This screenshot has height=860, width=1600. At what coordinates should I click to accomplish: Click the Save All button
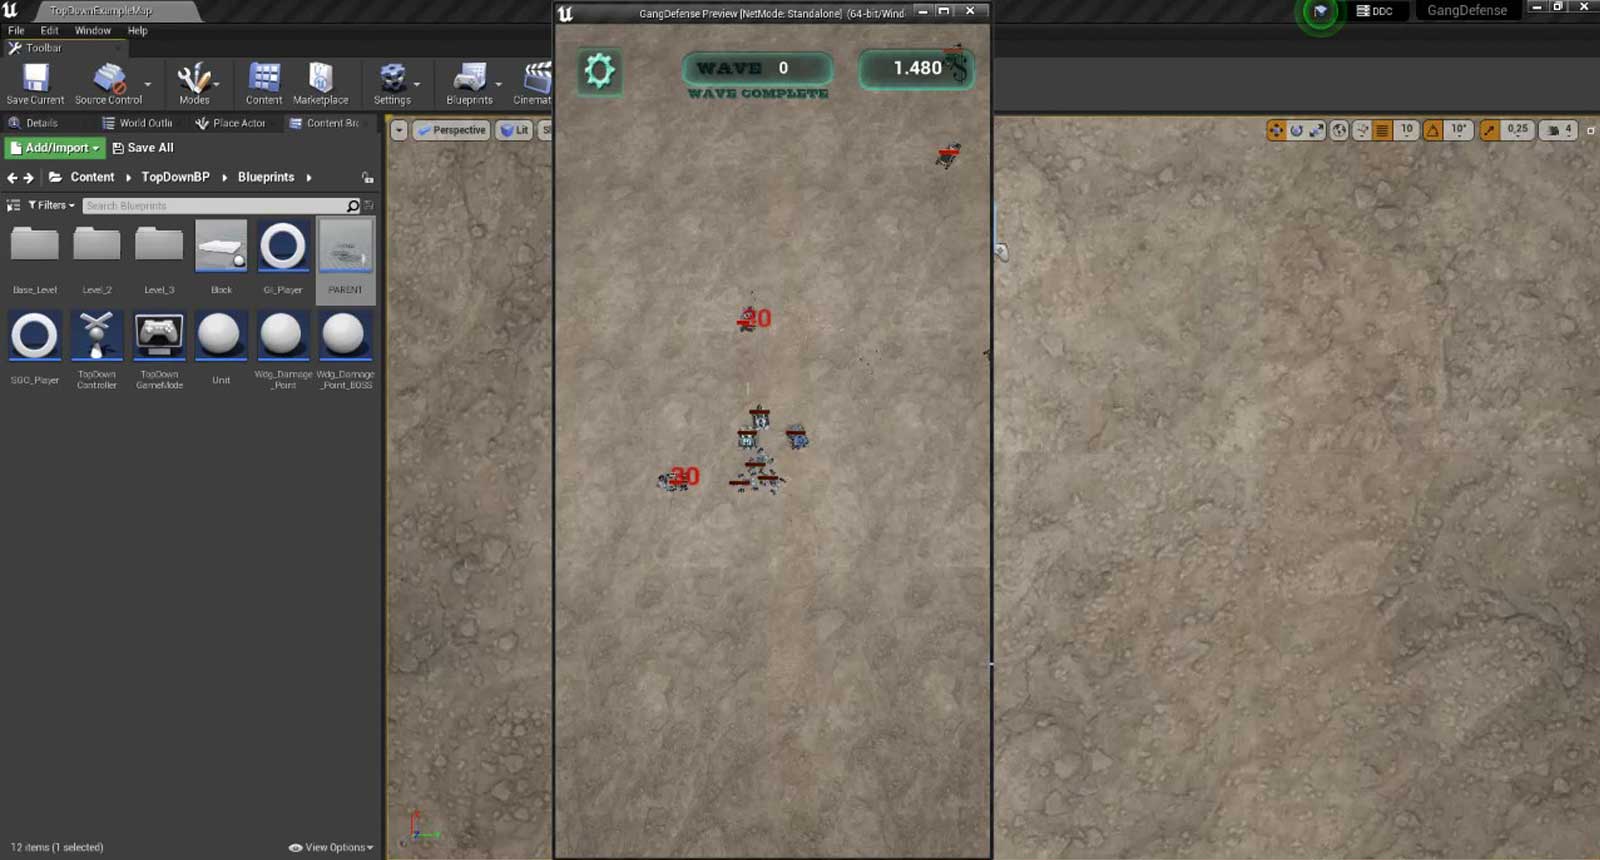pyautogui.click(x=143, y=148)
